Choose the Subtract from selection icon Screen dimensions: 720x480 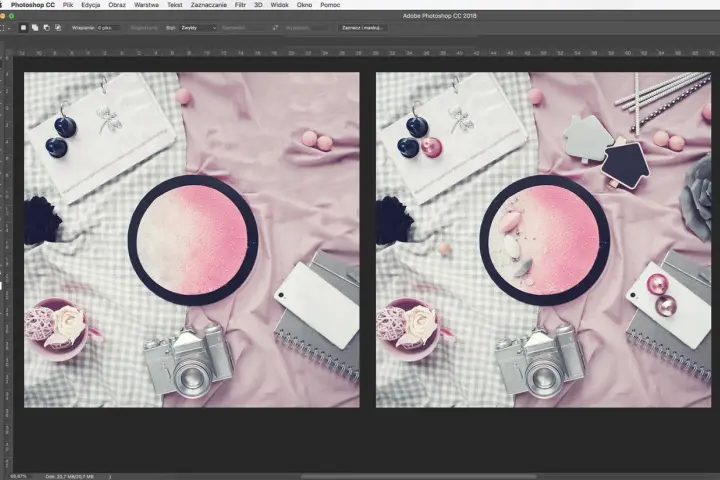tap(46, 28)
